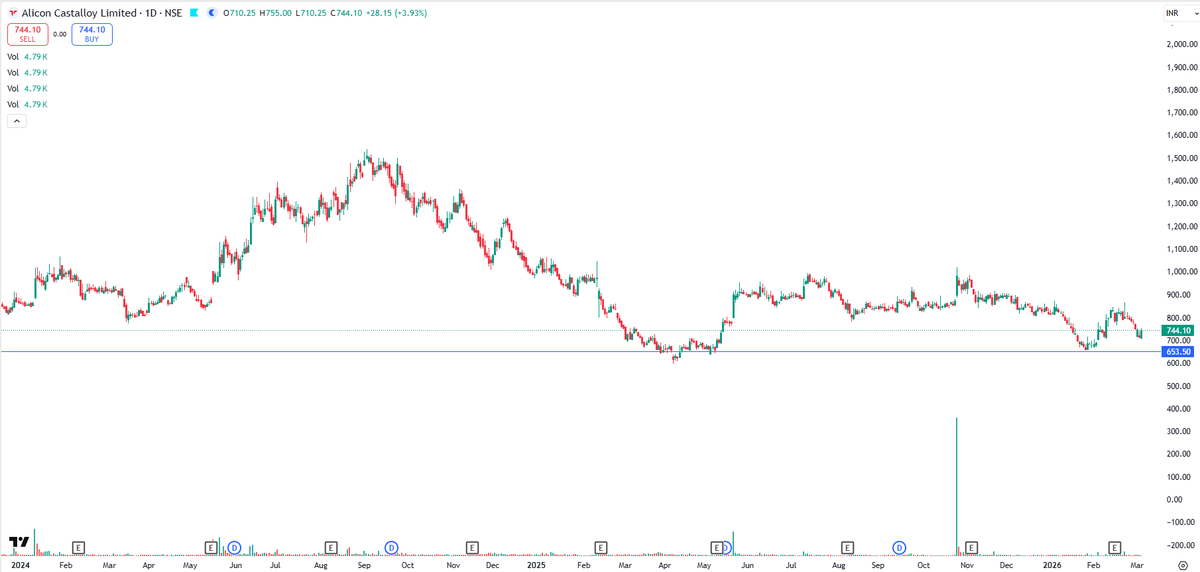The width and height of the screenshot is (1200, 572).
Task: Click the BUY 744.10 button
Action: click(93, 34)
